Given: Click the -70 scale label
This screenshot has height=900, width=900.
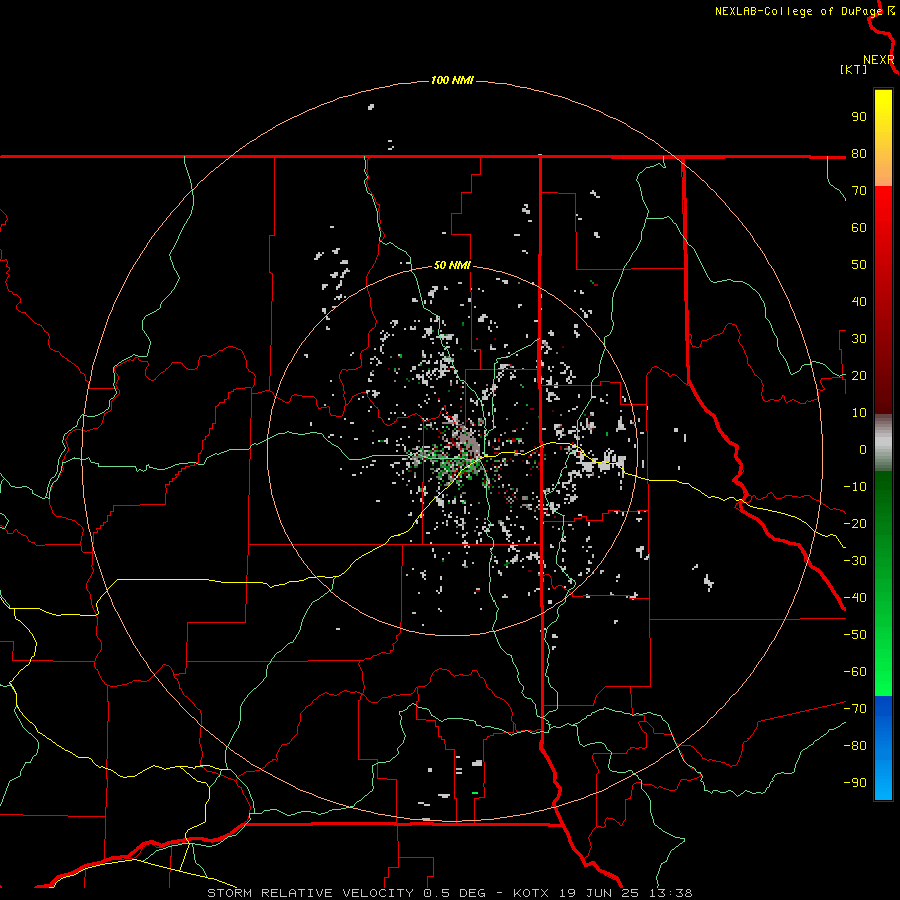Looking at the screenshot, I should [x=855, y=709].
